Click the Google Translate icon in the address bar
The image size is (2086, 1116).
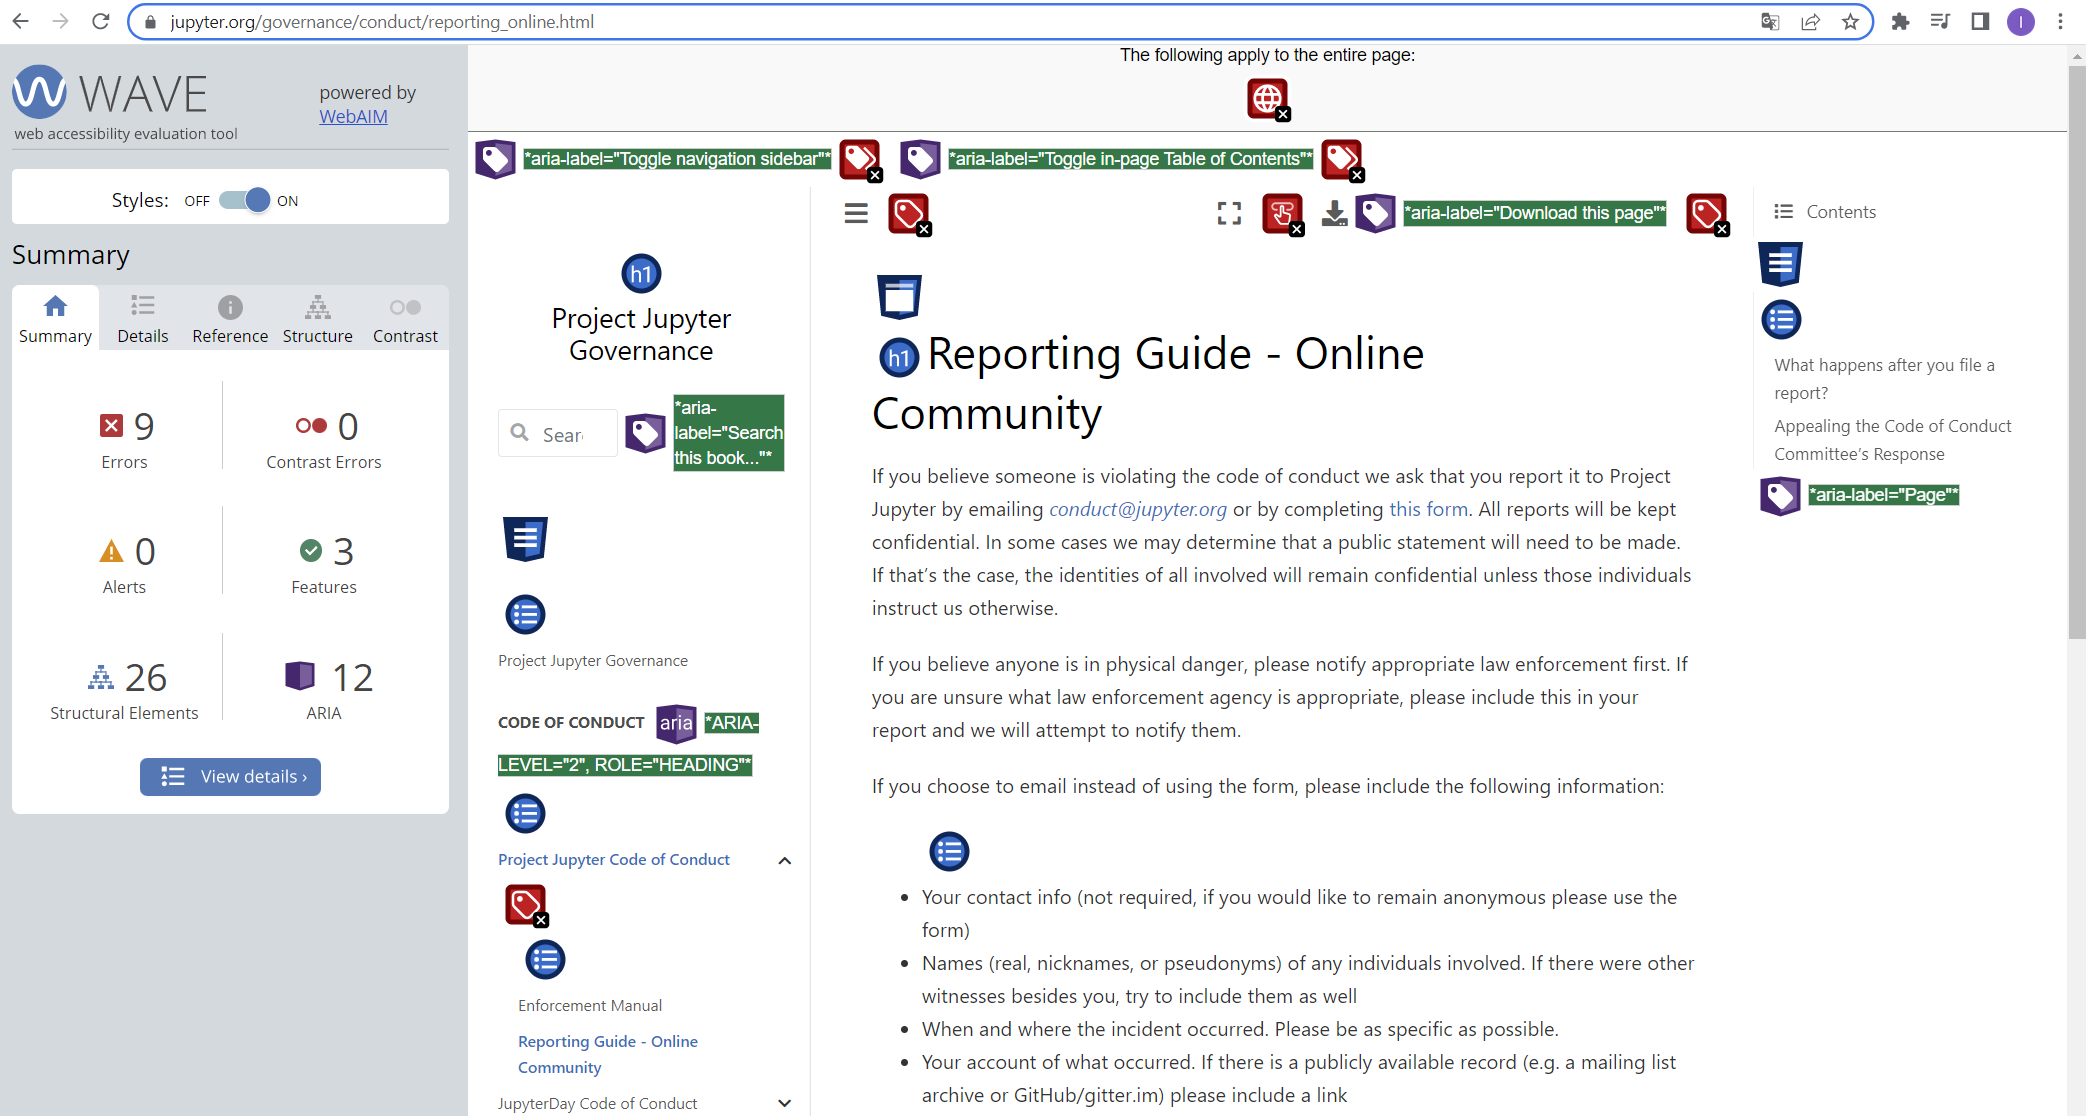point(1769,21)
